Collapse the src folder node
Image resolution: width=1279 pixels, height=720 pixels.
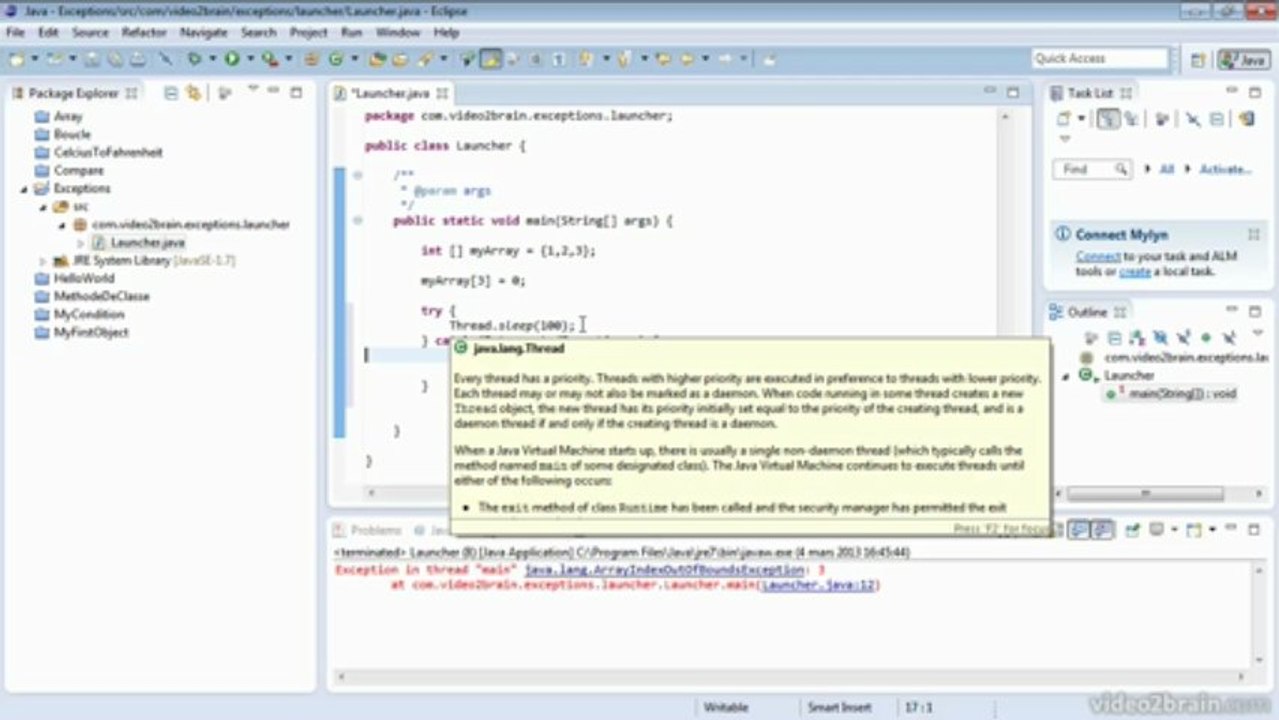[44, 207]
